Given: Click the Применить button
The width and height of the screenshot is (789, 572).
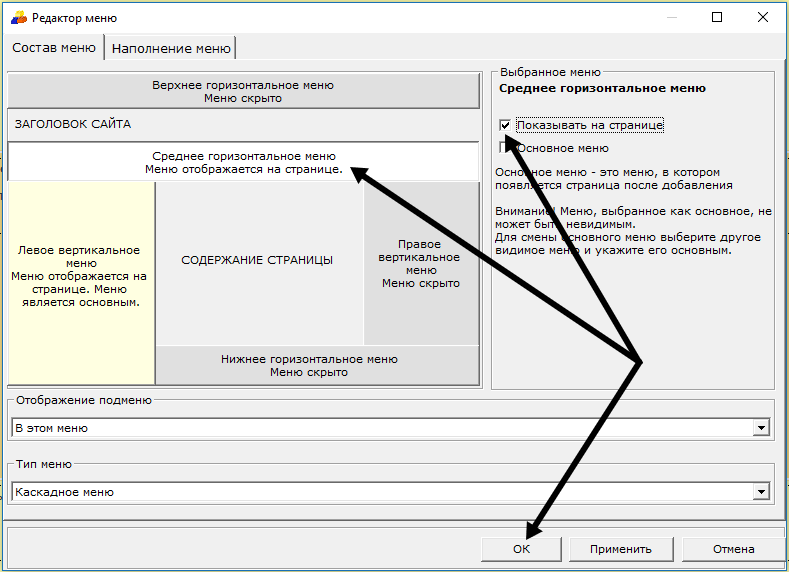Looking at the screenshot, I should 620,549.
